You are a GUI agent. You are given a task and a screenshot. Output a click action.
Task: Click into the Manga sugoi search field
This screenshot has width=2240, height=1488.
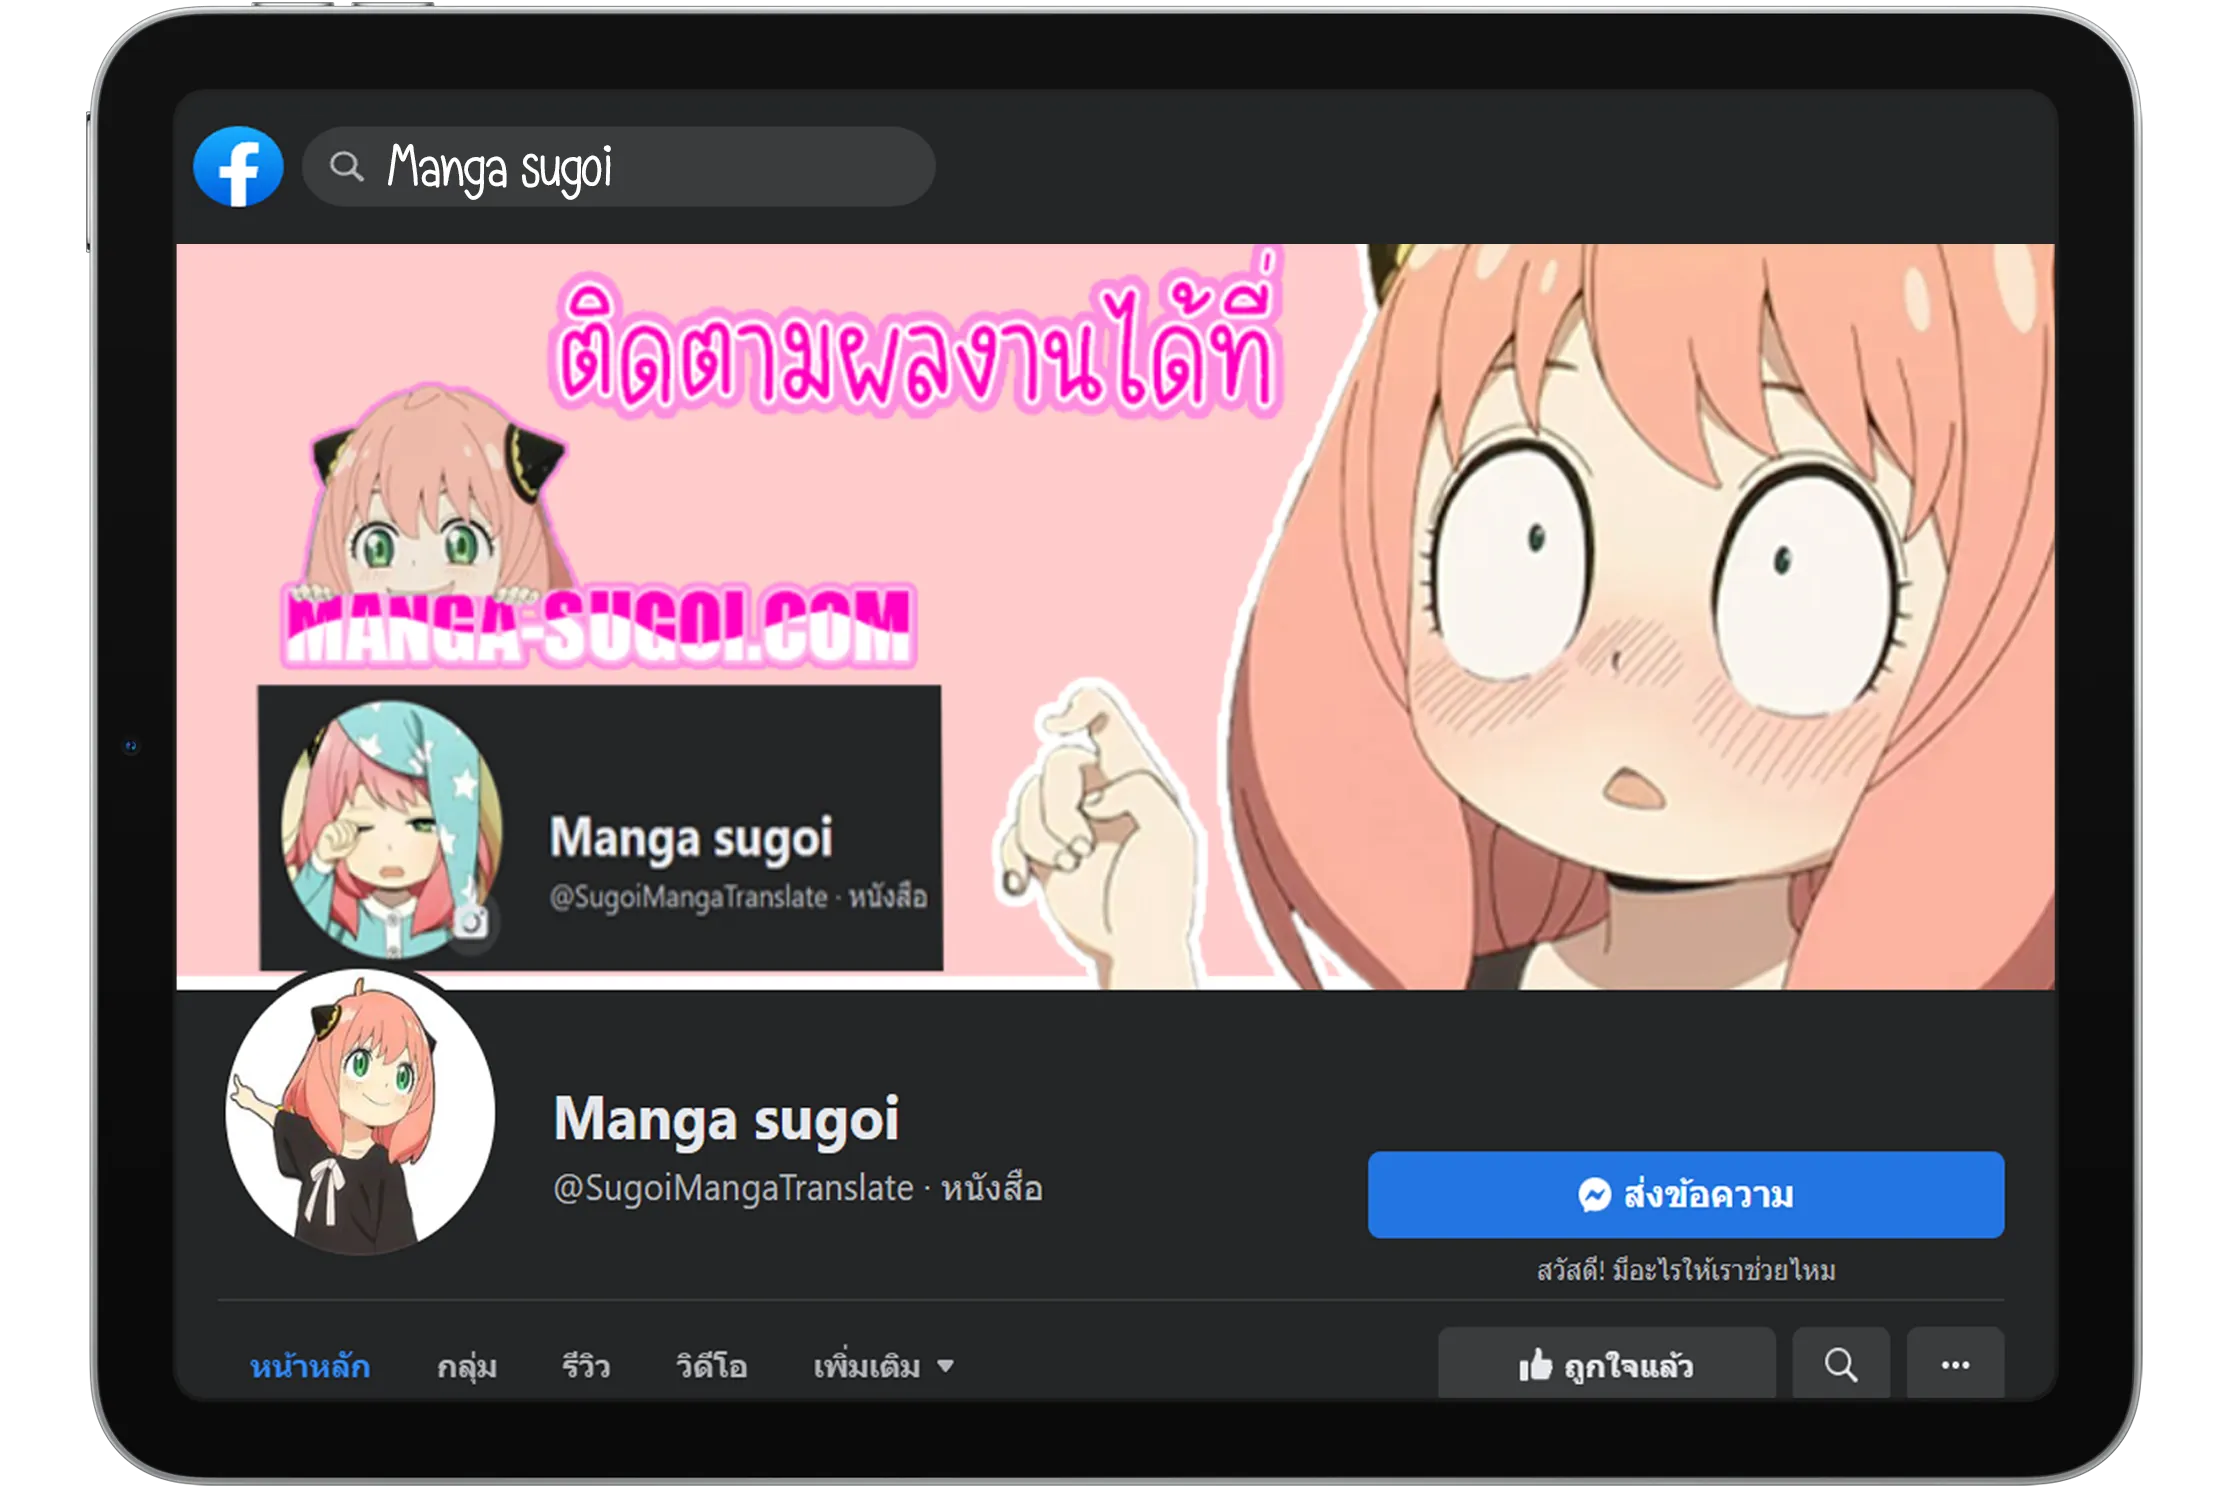pyautogui.click(x=619, y=166)
